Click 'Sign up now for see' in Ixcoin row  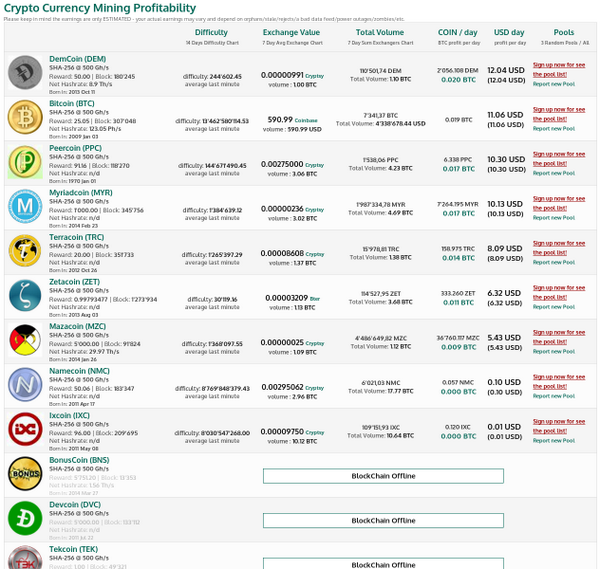[559, 422]
